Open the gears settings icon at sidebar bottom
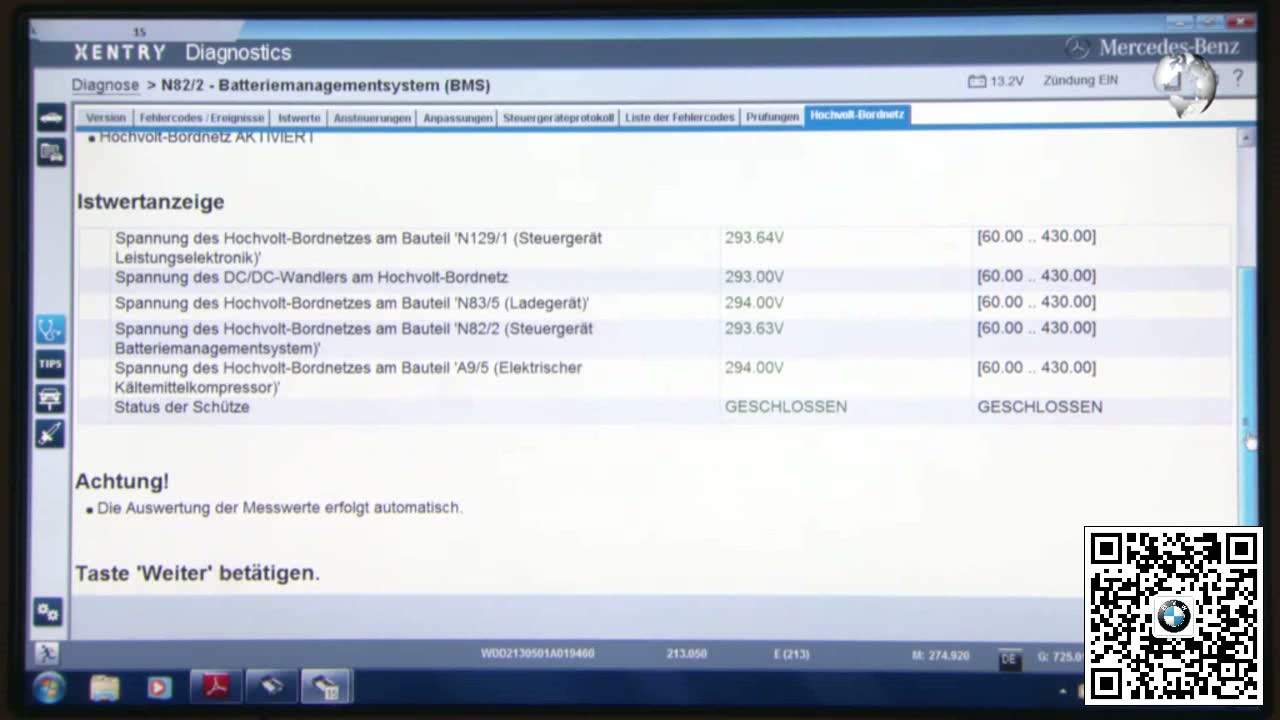The width and height of the screenshot is (1280, 720). (x=48, y=611)
